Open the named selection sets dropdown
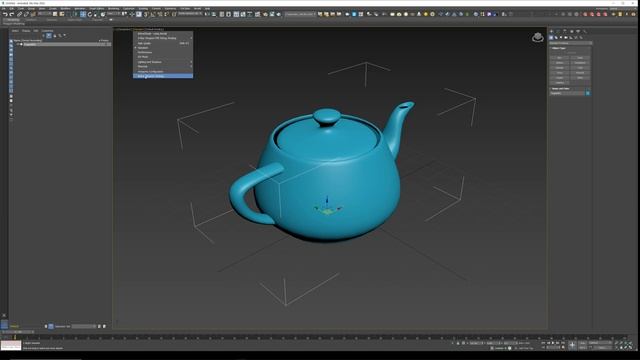 [190, 14]
